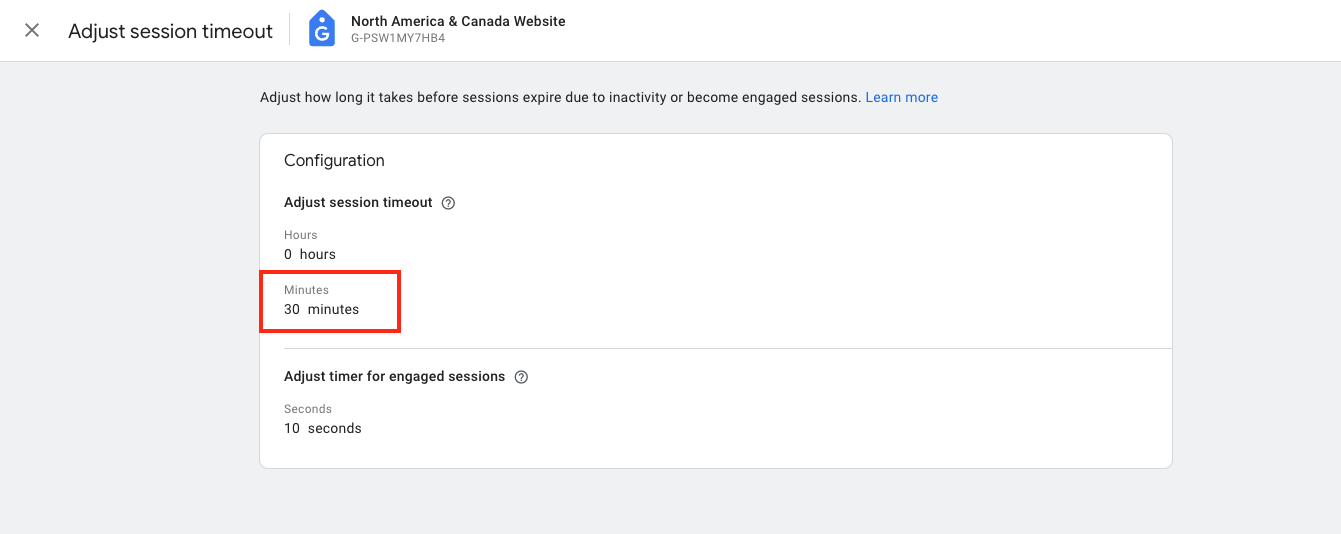Click the 30 minutes value
Screen dimensions: 1341x534
pos(321,309)
